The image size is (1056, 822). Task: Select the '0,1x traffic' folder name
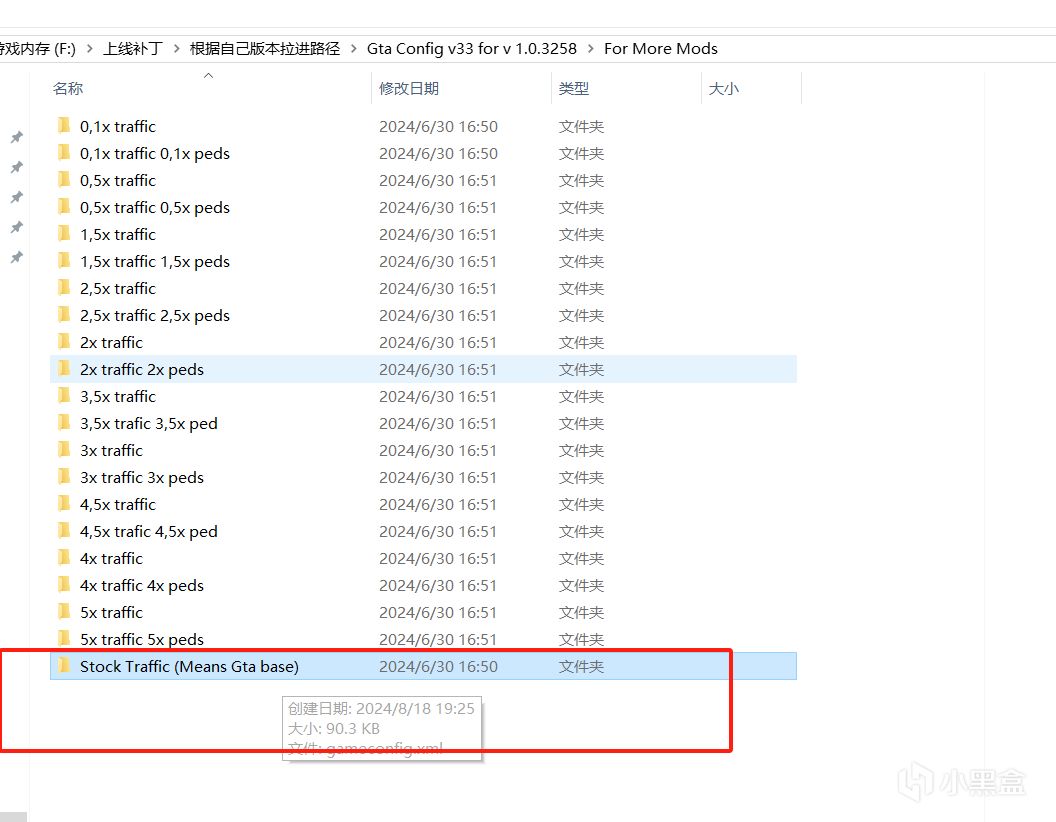pos(118,126)
